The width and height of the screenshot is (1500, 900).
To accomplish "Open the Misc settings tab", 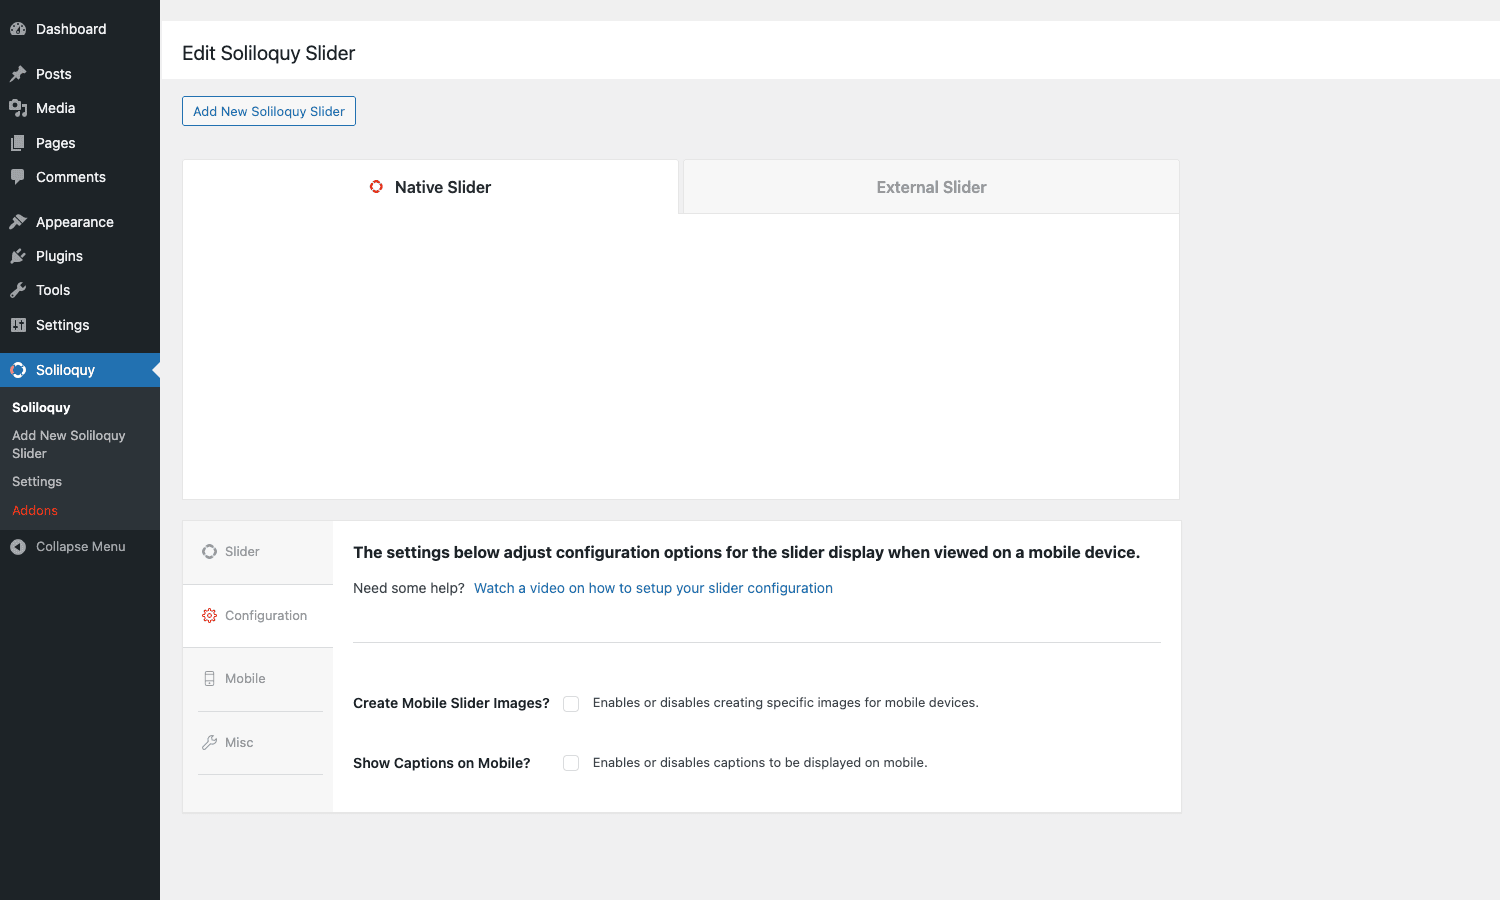I will click(258, 742).
